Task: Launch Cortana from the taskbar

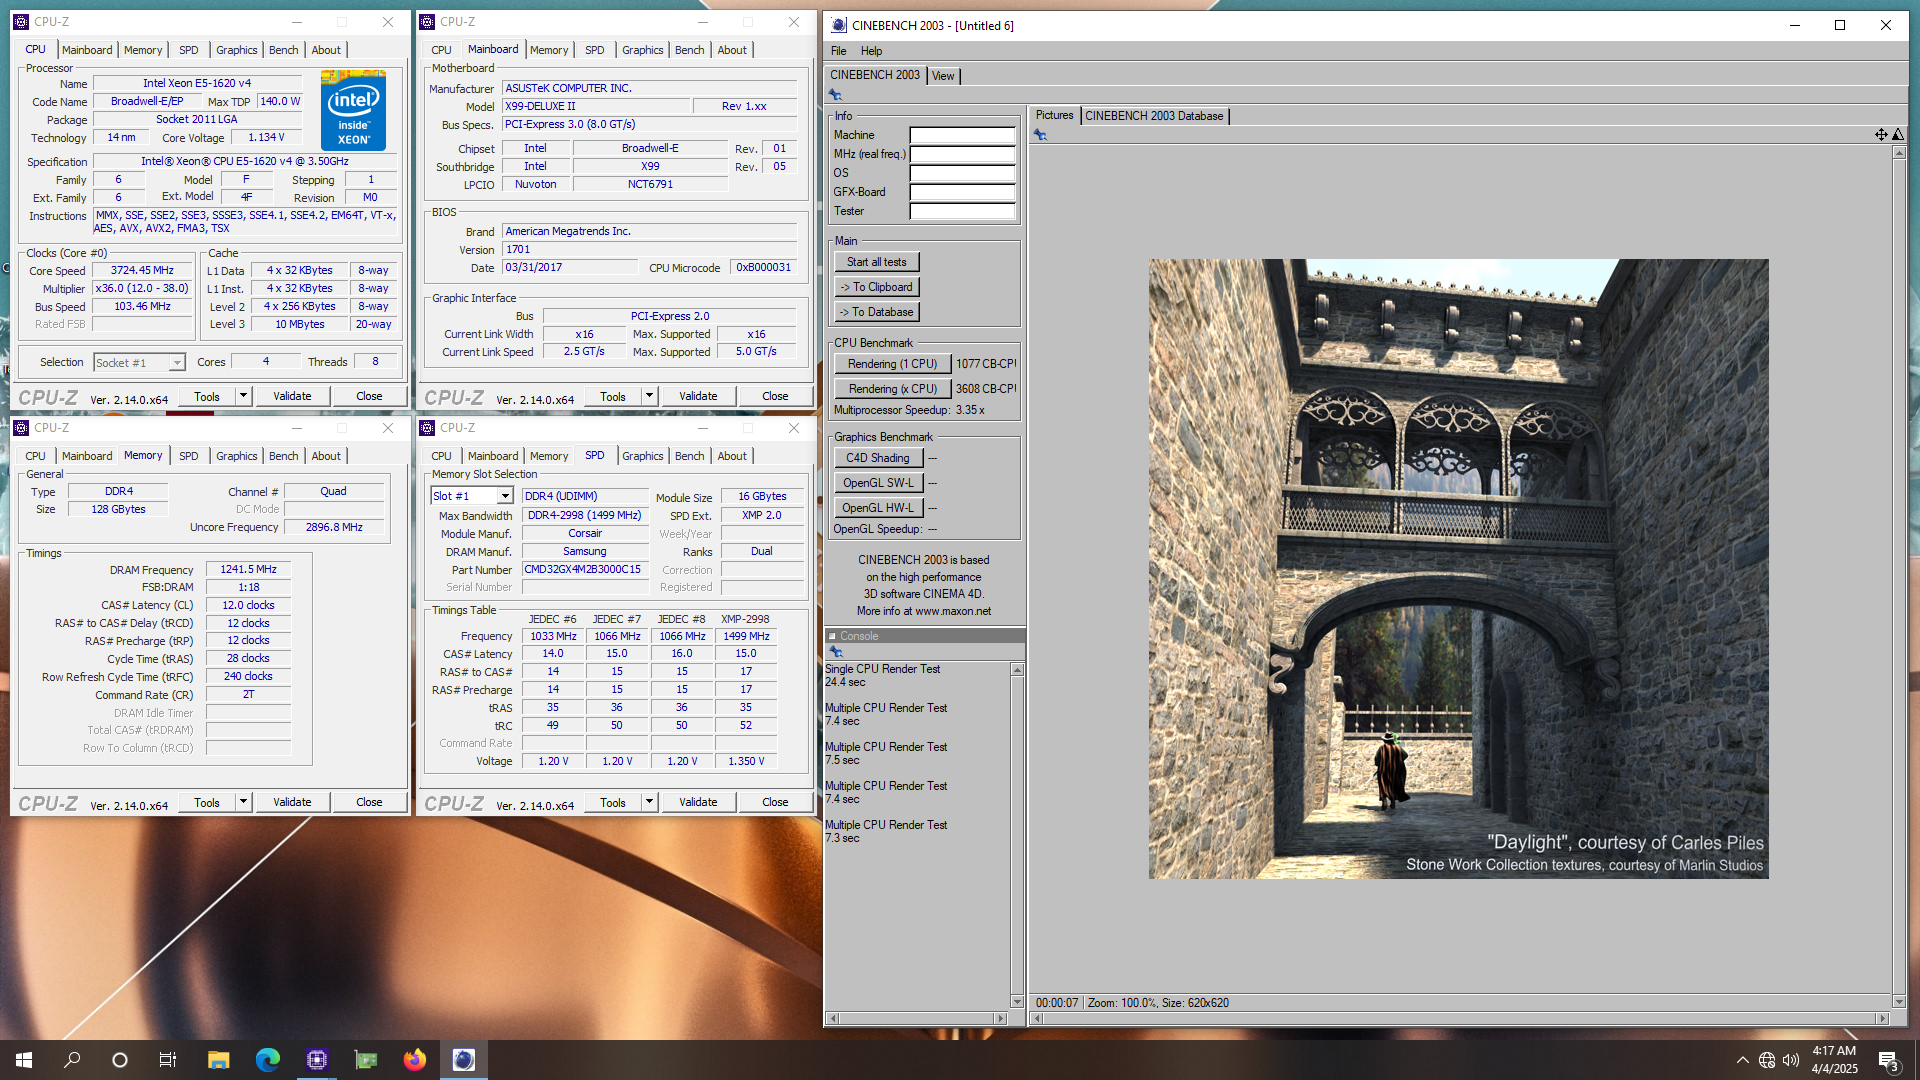Action: point(120,1060)
